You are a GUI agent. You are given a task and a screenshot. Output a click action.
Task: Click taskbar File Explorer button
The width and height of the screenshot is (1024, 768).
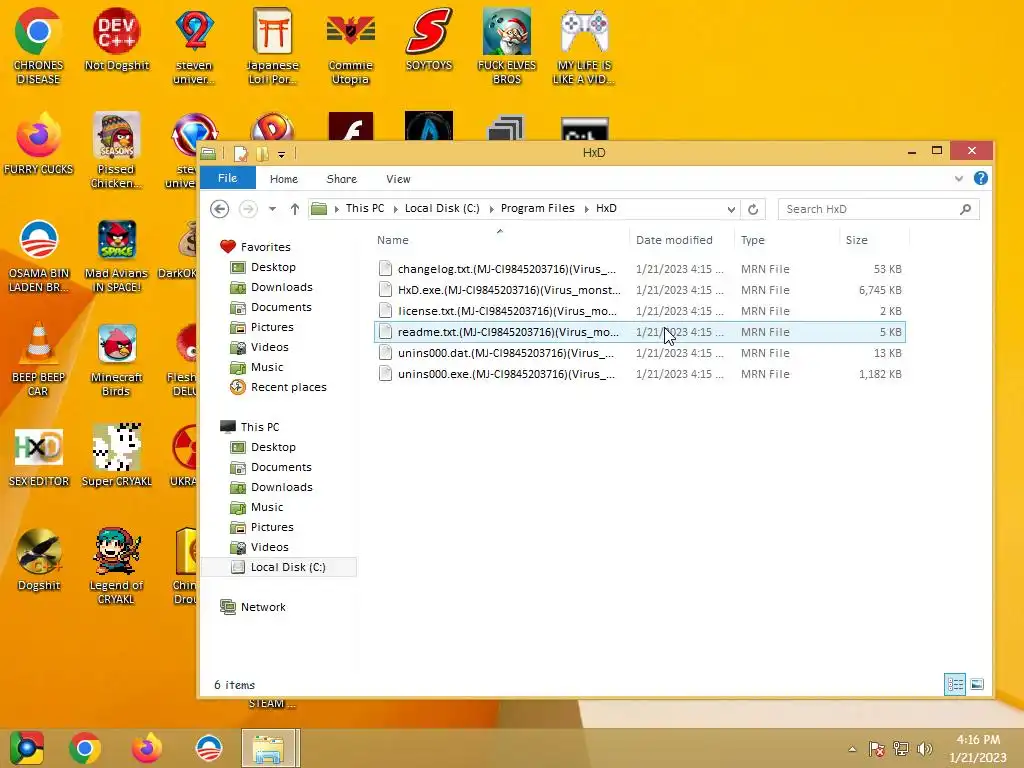[270, 748]
